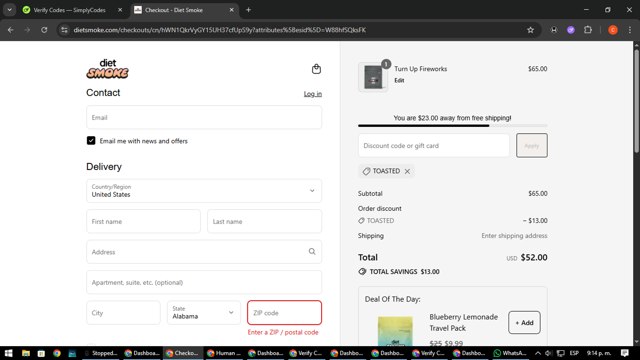Click Edit under Turn Up Fireworks
The width and height of the screenshot is (640, 360).
399,80
